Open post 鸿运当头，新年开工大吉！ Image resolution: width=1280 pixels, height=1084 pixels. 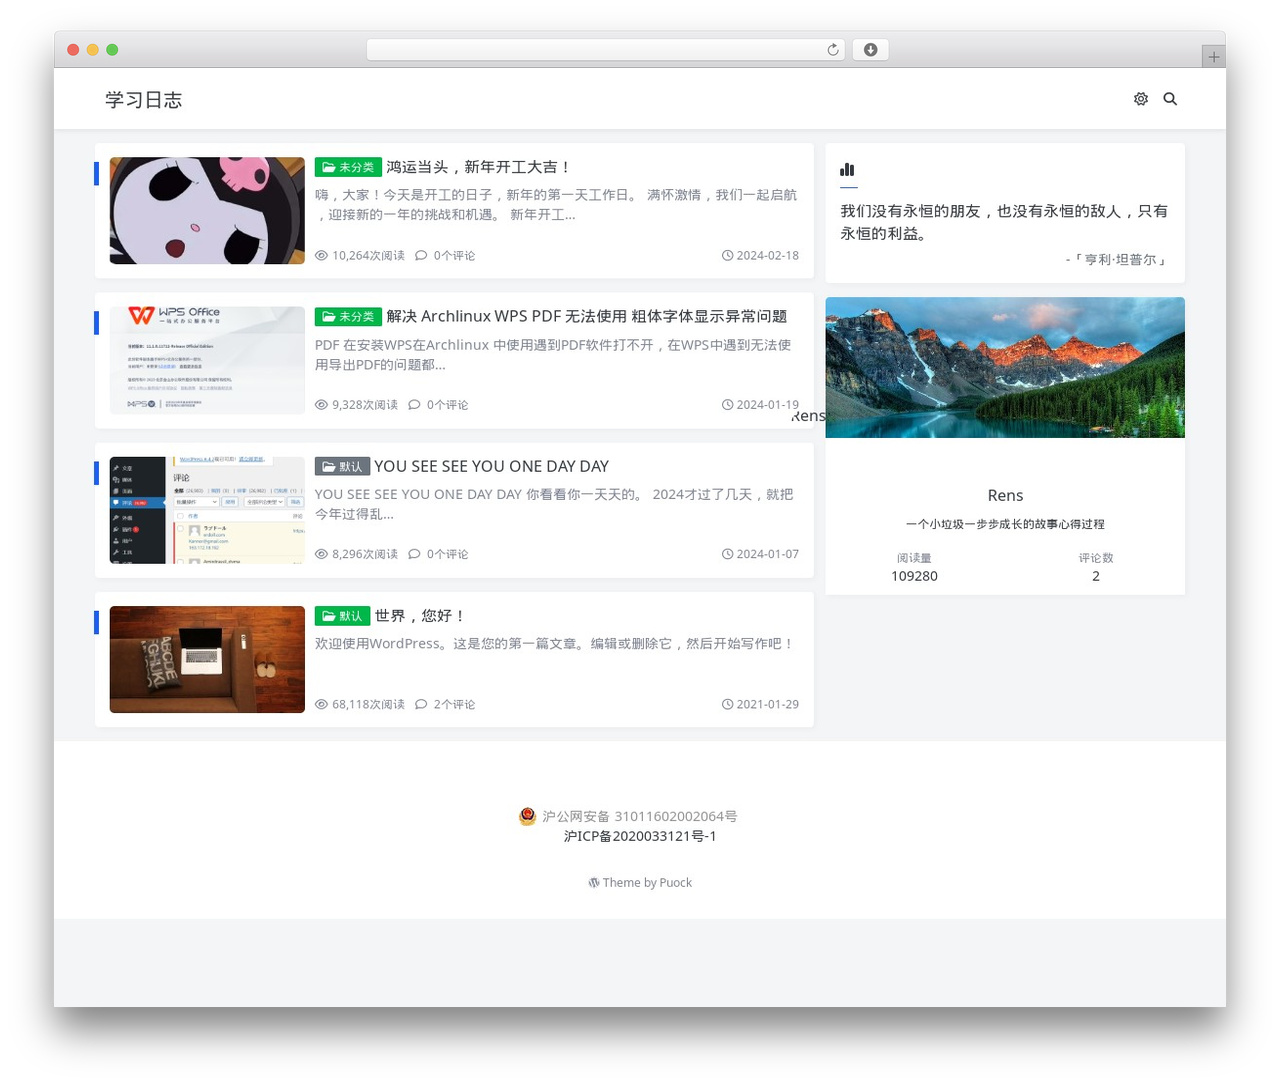[479, 167]
